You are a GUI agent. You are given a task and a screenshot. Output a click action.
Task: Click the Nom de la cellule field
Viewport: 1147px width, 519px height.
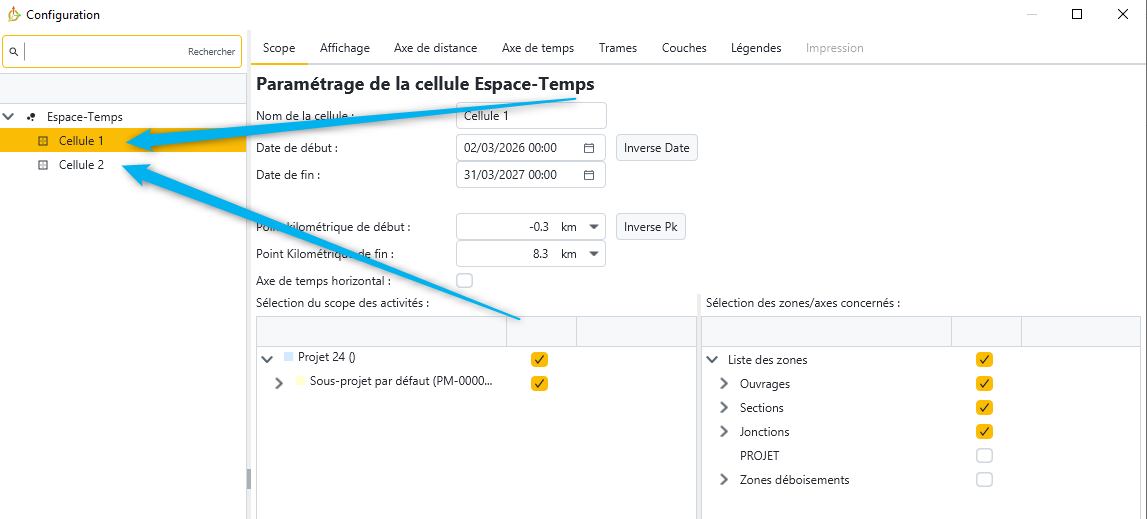click(x=530, y=116)
